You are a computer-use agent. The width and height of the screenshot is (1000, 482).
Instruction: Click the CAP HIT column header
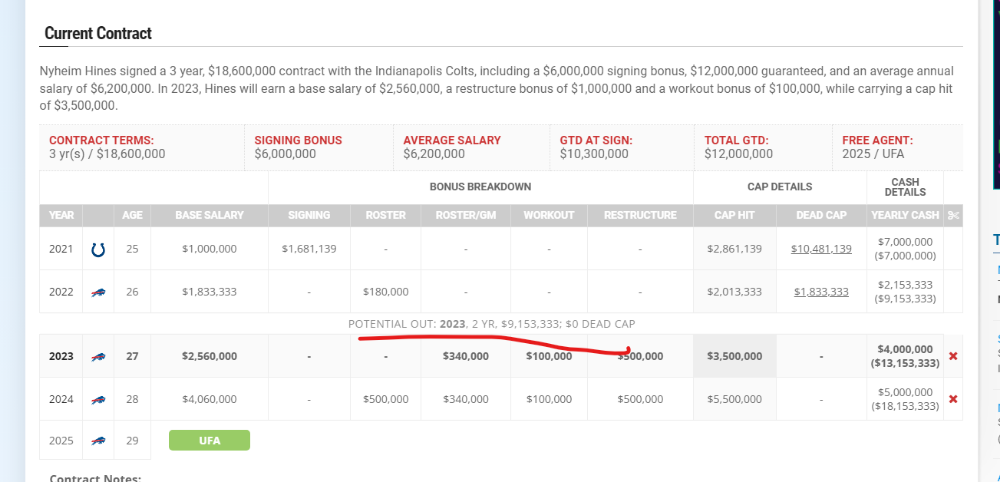735,215
